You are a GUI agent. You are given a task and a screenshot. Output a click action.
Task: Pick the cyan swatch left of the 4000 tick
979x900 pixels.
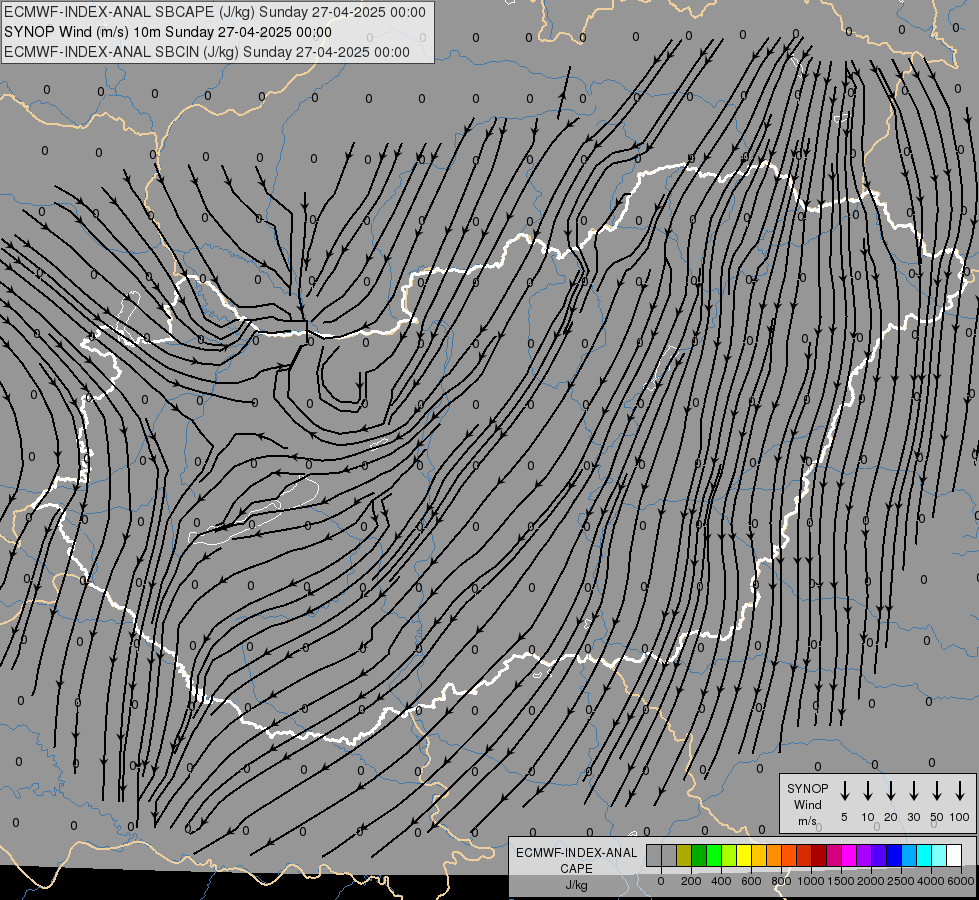[923, 855]
